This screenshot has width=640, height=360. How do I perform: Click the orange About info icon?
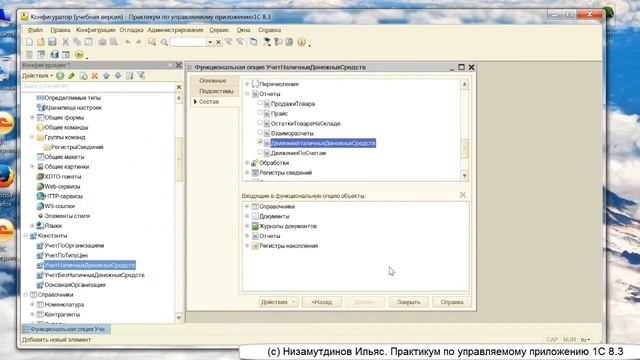tap(301, 42)
